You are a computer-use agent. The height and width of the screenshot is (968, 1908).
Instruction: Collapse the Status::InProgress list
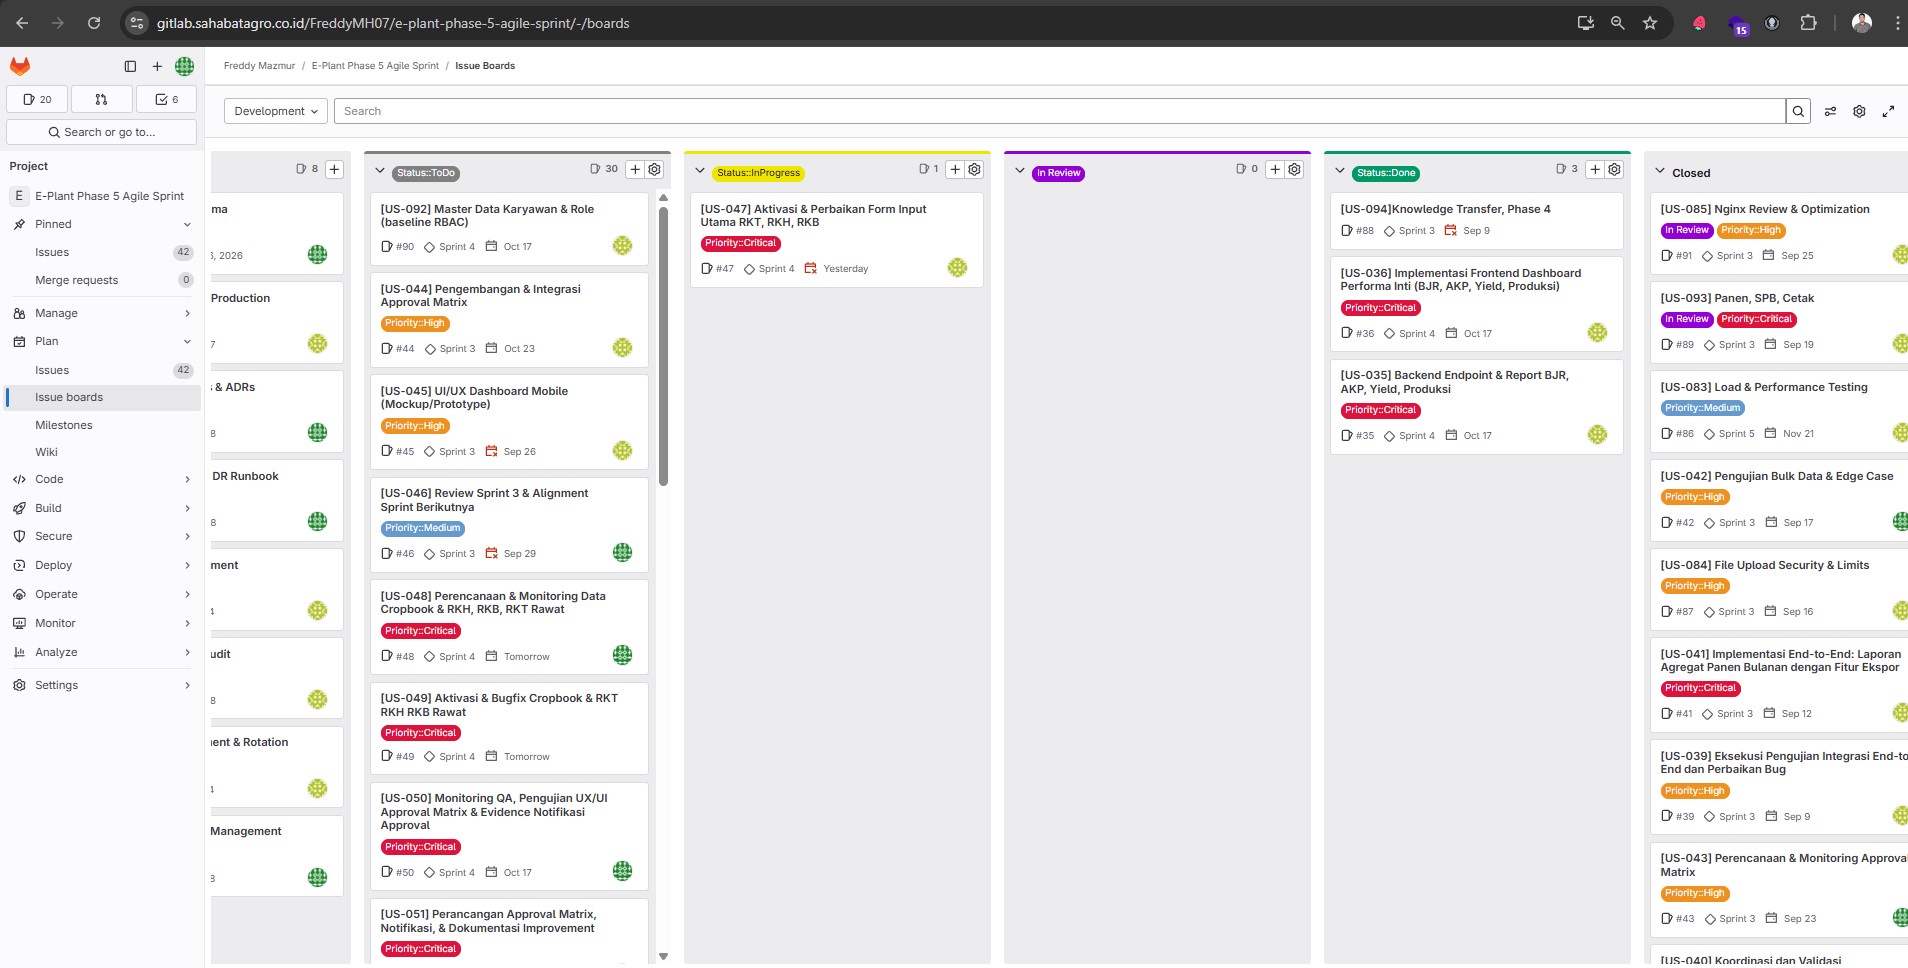coord(700,172)
